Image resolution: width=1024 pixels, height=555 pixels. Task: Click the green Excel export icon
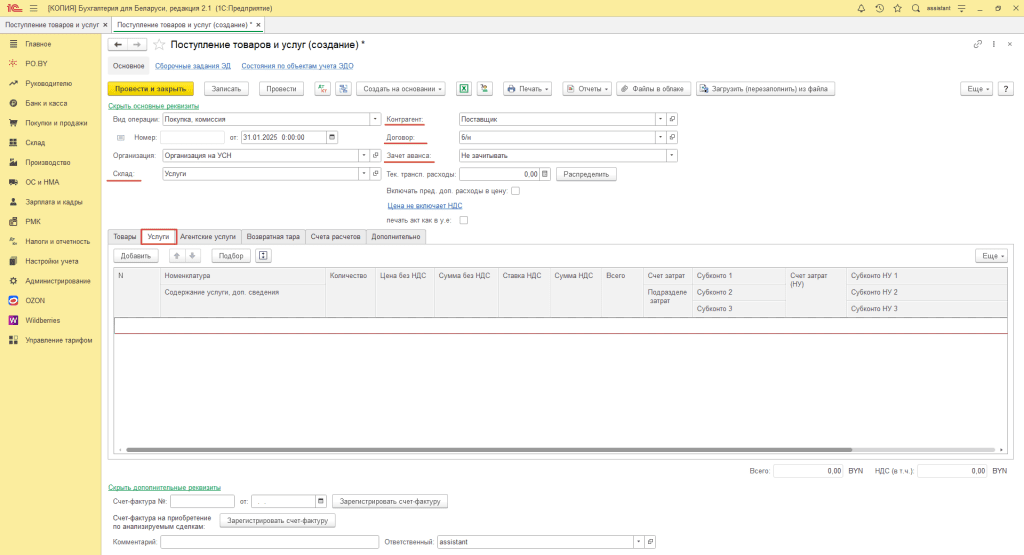click(464, 88)
